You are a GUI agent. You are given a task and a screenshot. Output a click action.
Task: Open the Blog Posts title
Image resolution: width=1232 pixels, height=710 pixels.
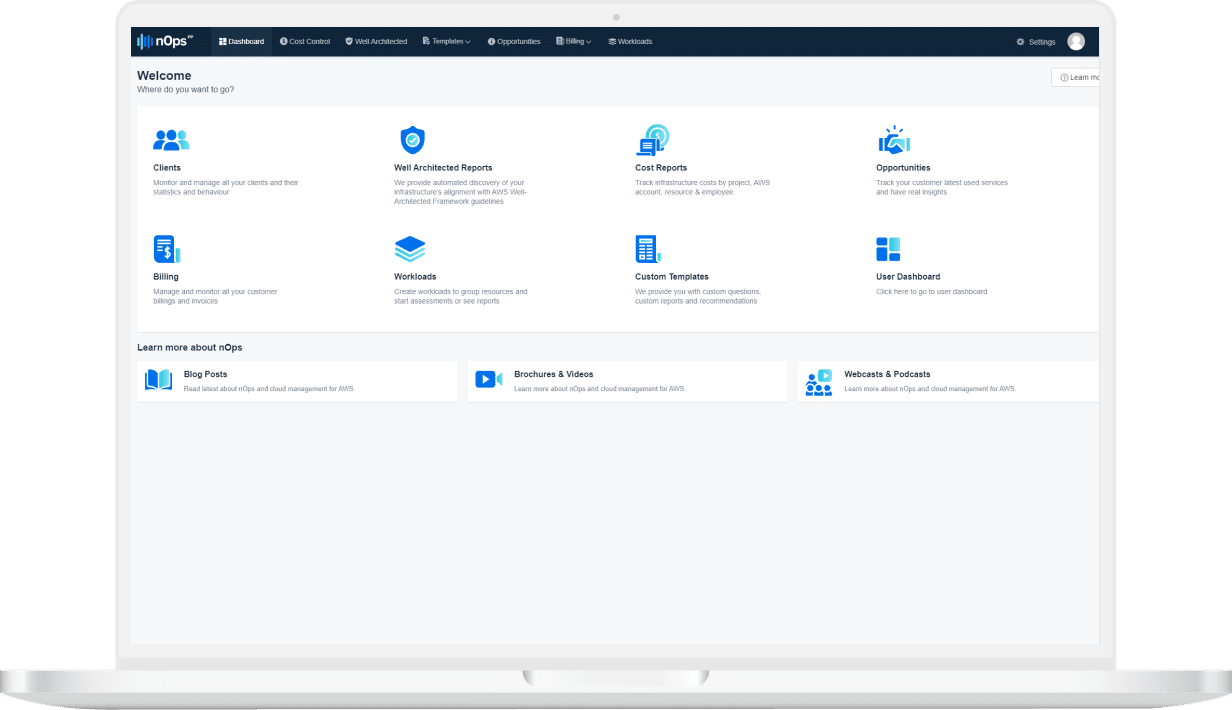pos(205,374)
